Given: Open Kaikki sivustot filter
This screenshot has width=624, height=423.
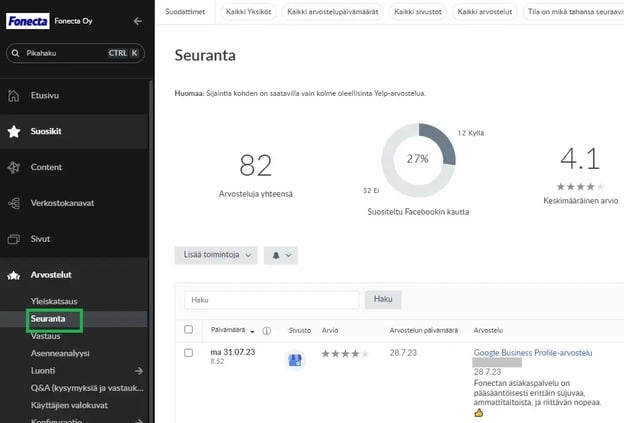Looking at the screenshot, I should point(418,12).
